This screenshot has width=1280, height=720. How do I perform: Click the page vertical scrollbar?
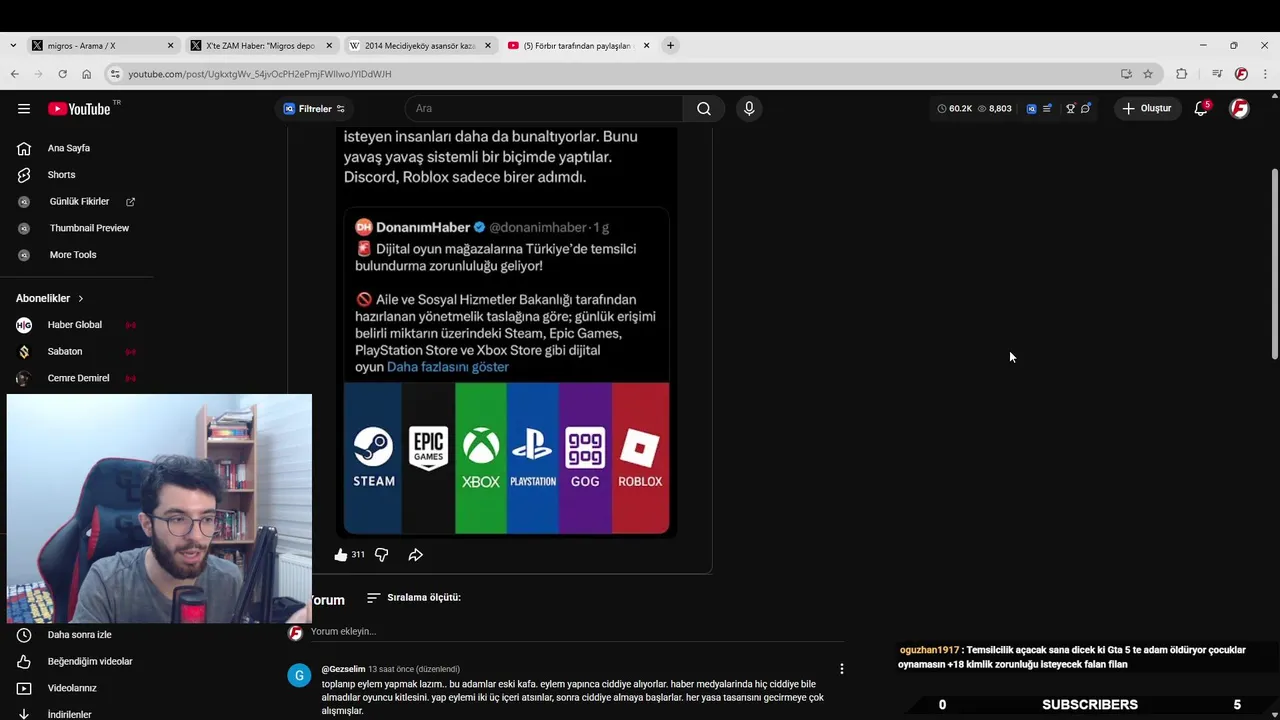click(x=1274, y=264)
